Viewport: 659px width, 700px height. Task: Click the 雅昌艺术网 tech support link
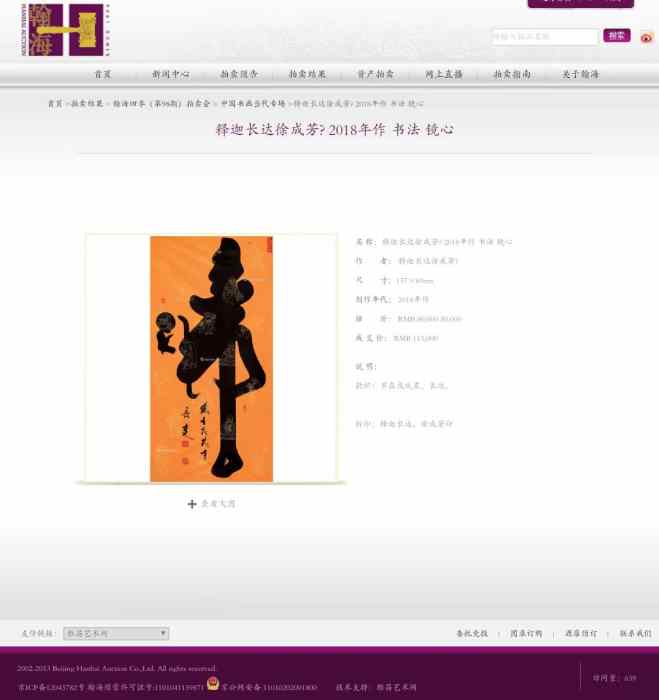(396, 688)
